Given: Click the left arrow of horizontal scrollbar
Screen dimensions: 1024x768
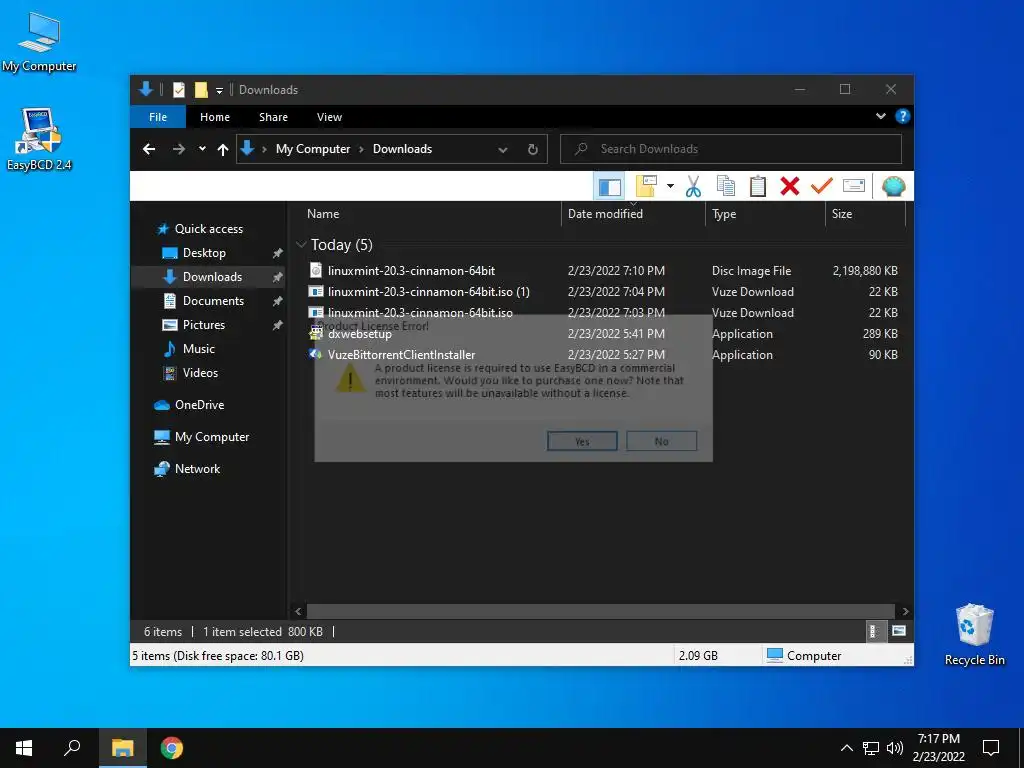Looking at the screenshot, I should pos(298,611).
